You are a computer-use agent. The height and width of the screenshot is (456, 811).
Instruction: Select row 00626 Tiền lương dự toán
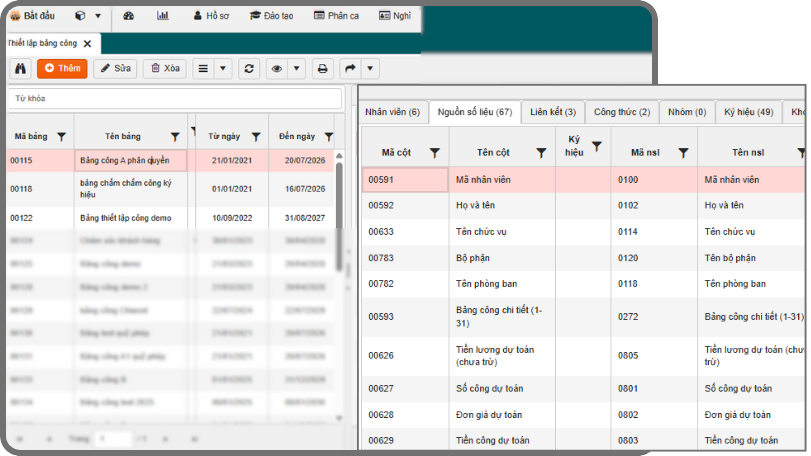pos(583,356)
